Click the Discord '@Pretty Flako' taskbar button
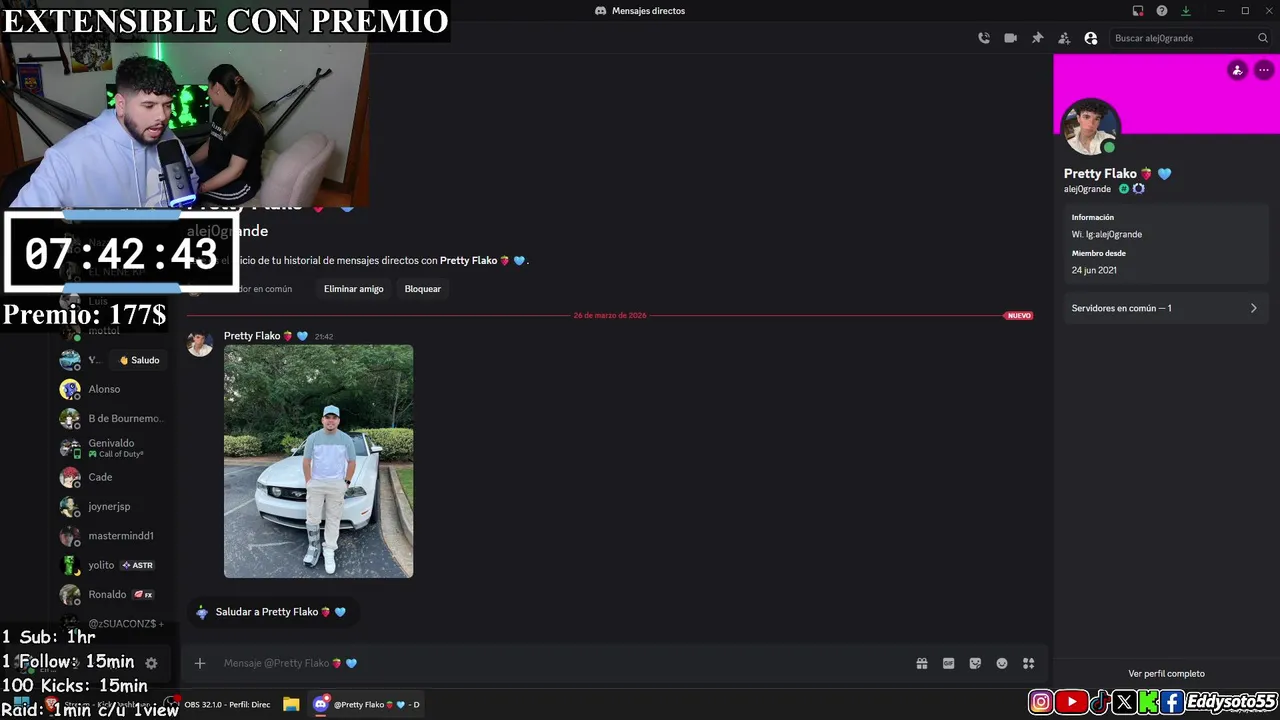Image resolution: width=1280 pixels, height=720 pixels. [x=367, y=705]
